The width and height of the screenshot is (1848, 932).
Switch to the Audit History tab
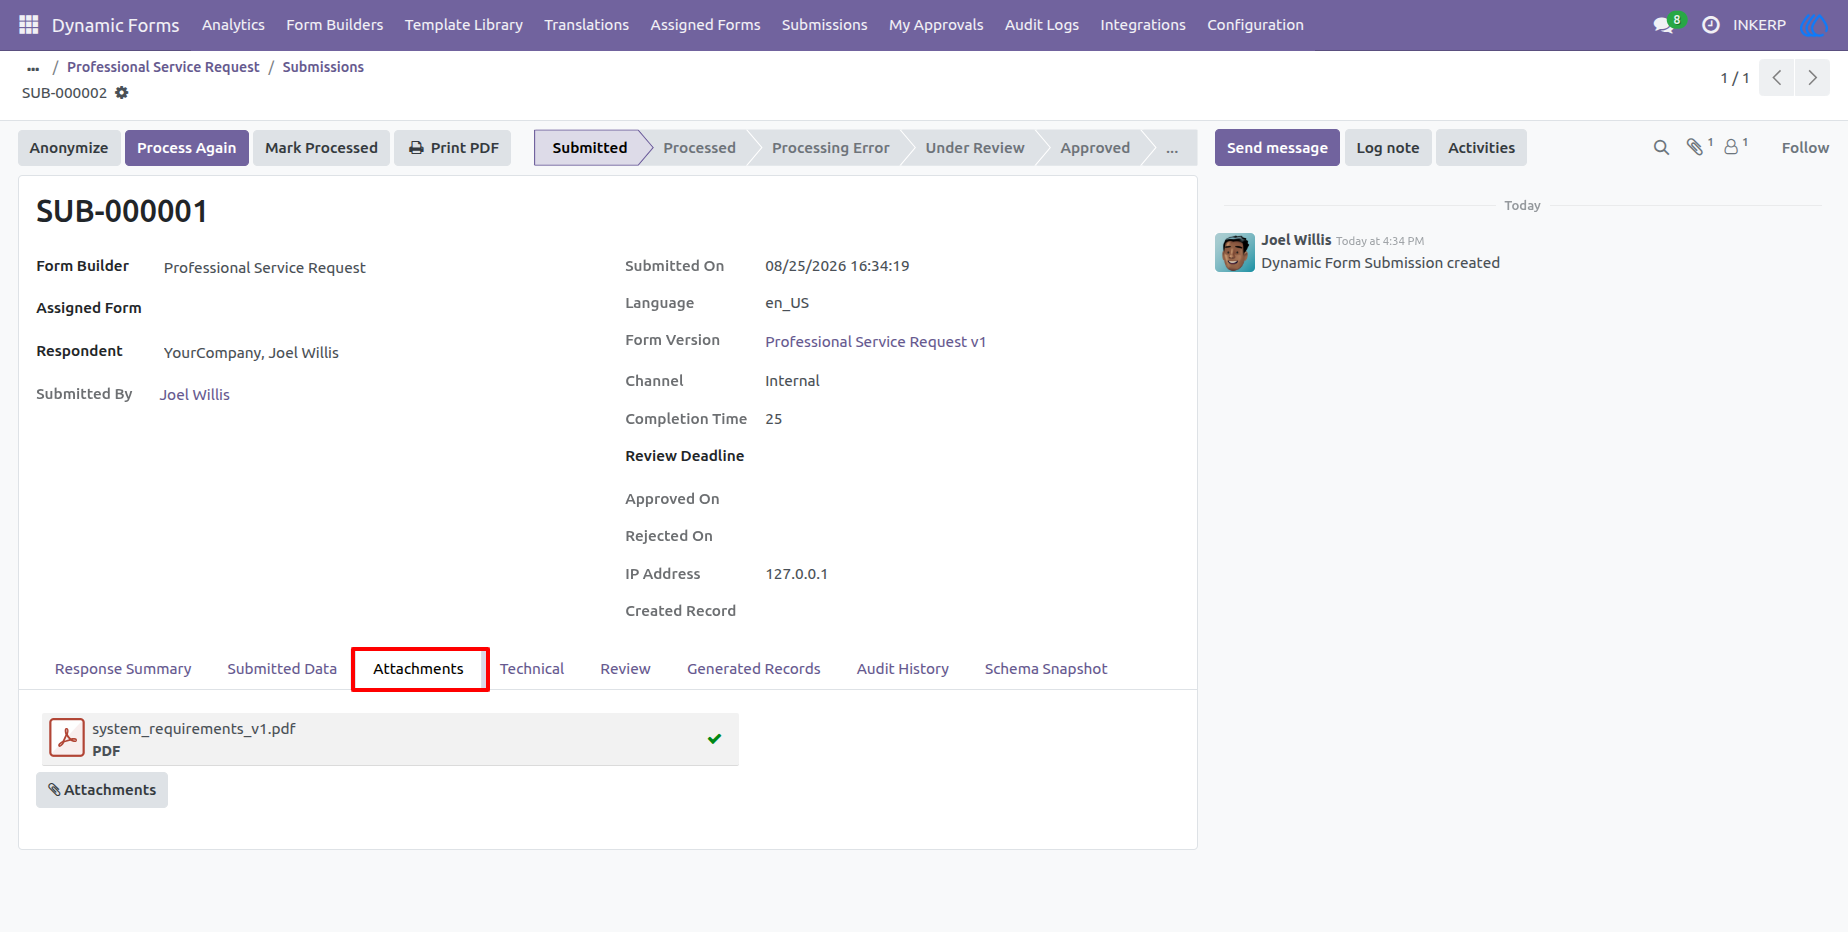[x=903, y=669]
